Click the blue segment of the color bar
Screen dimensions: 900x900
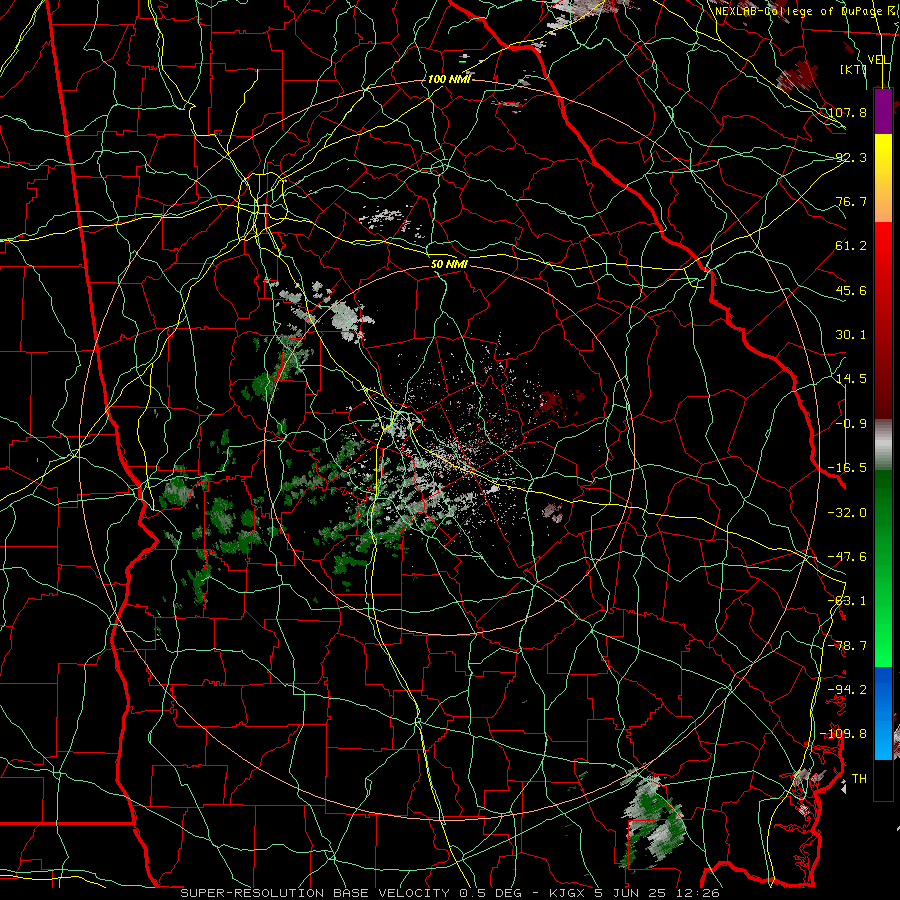click(x=883, y=713)
